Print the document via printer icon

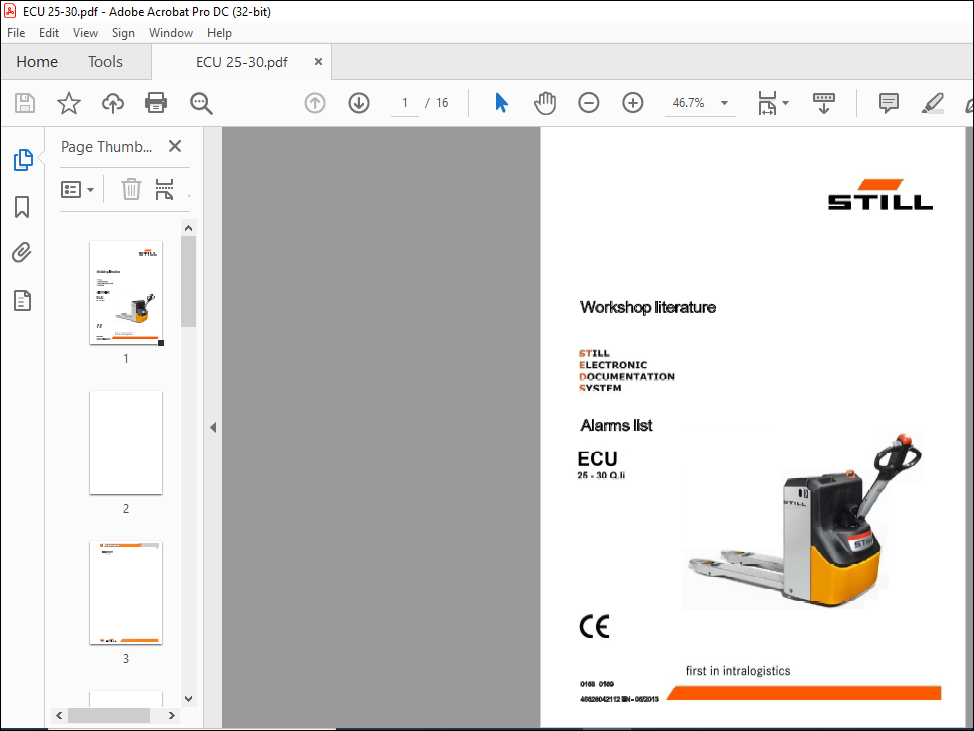tap(156, 103)
